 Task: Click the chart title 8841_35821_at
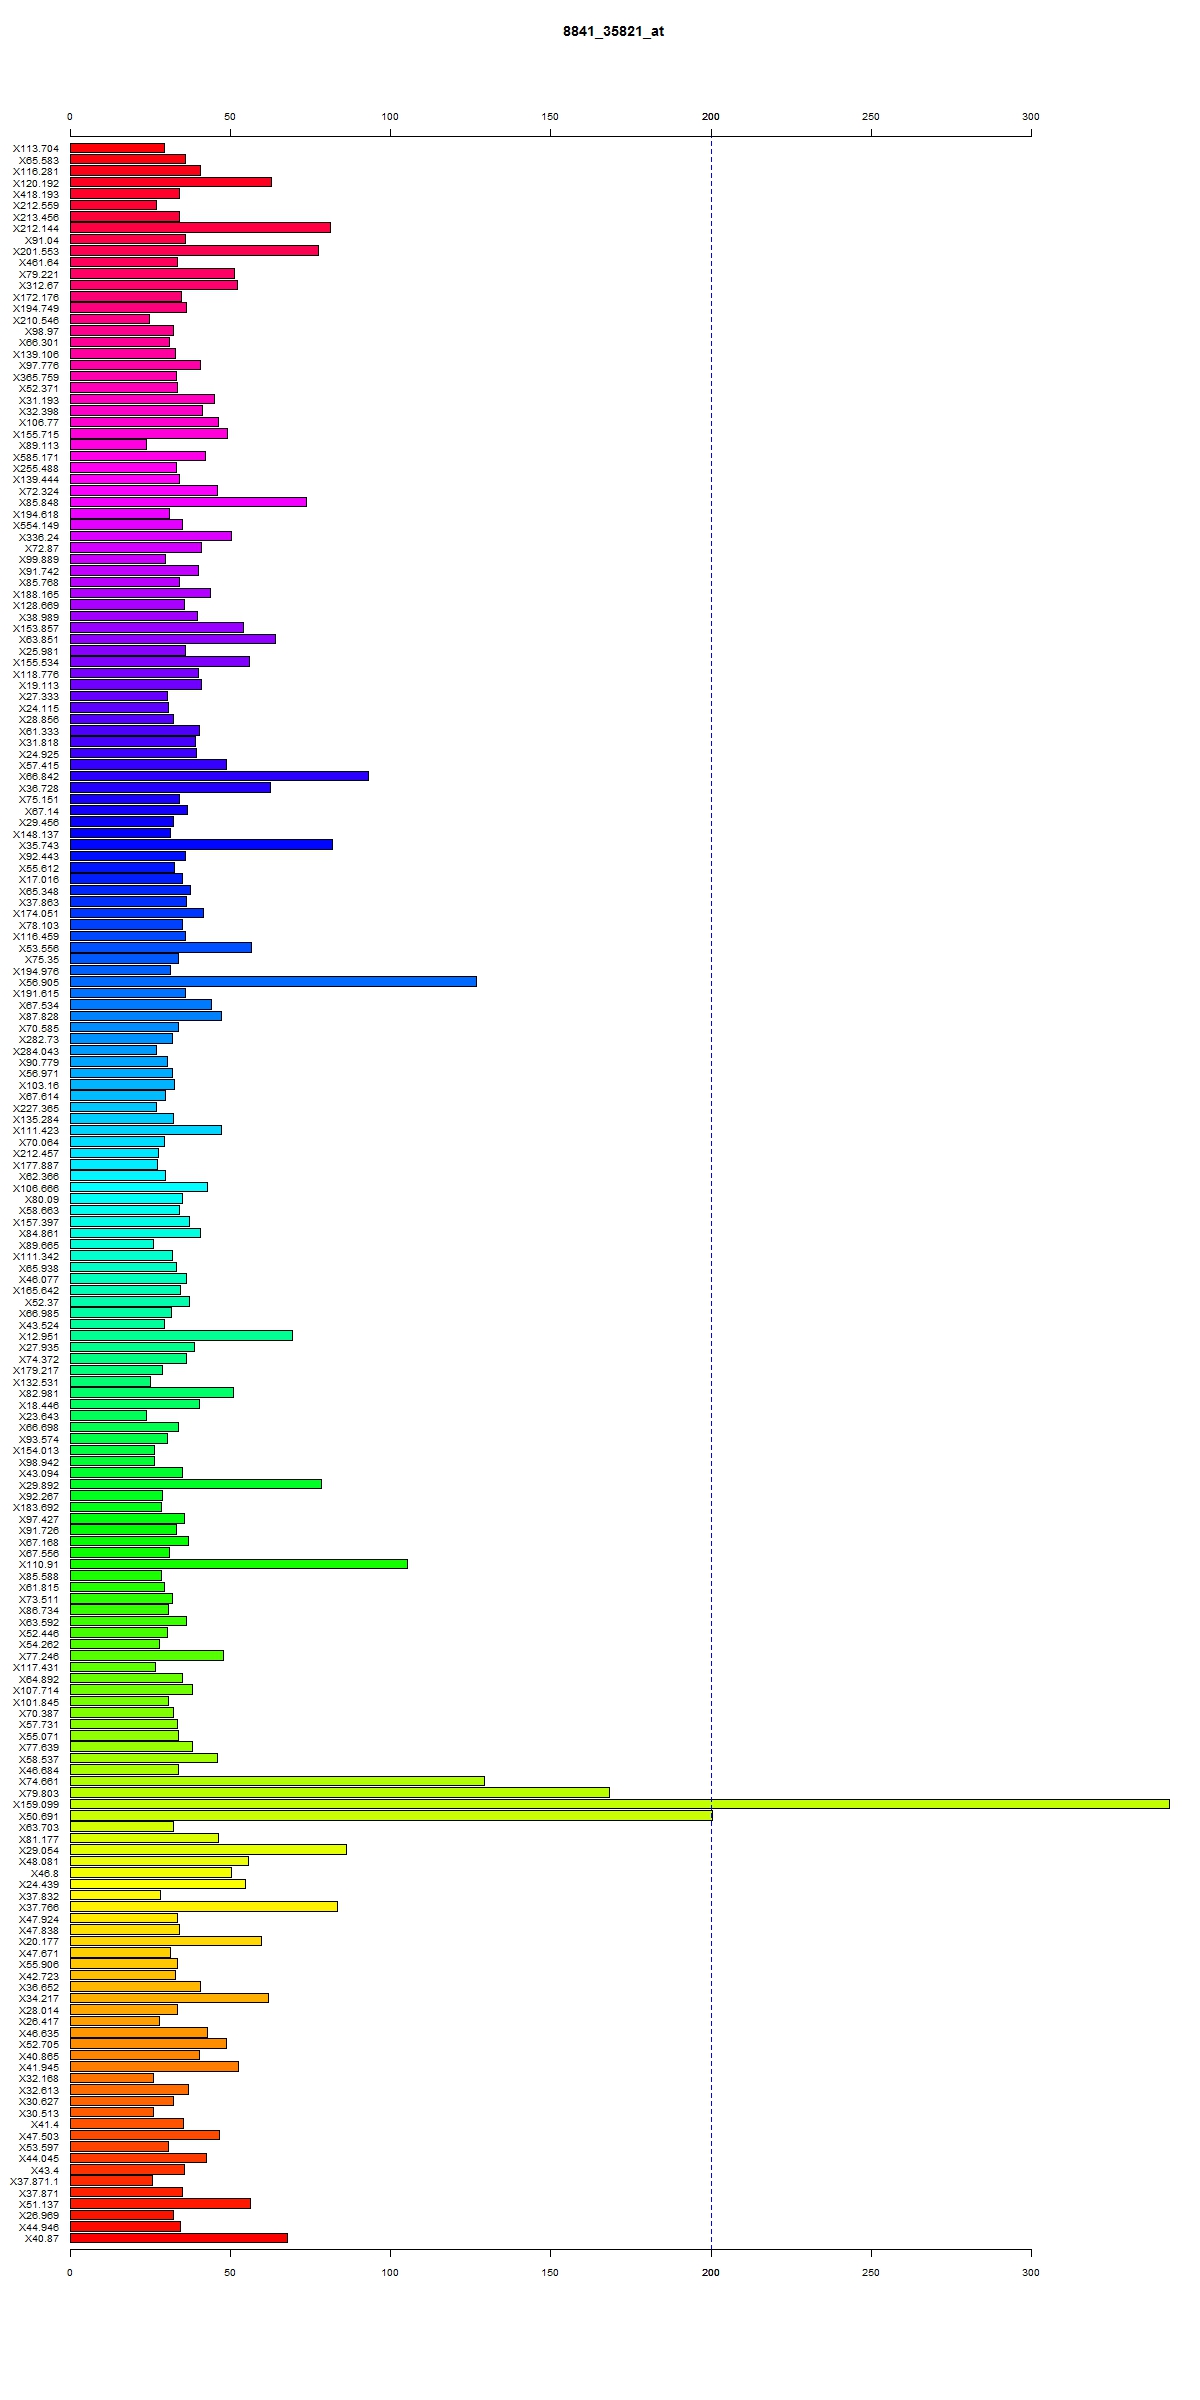coord(613,31)
